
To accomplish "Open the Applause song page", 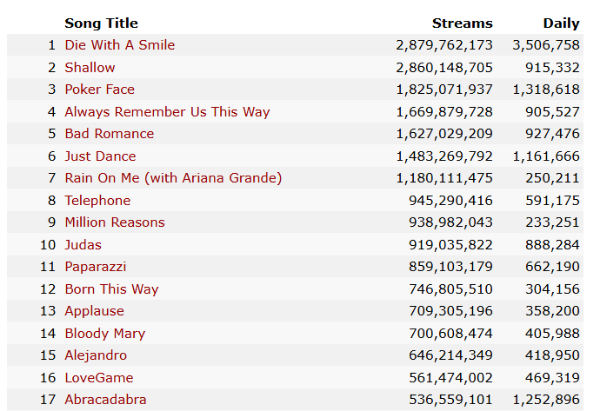I will click(x=95, y=311).
